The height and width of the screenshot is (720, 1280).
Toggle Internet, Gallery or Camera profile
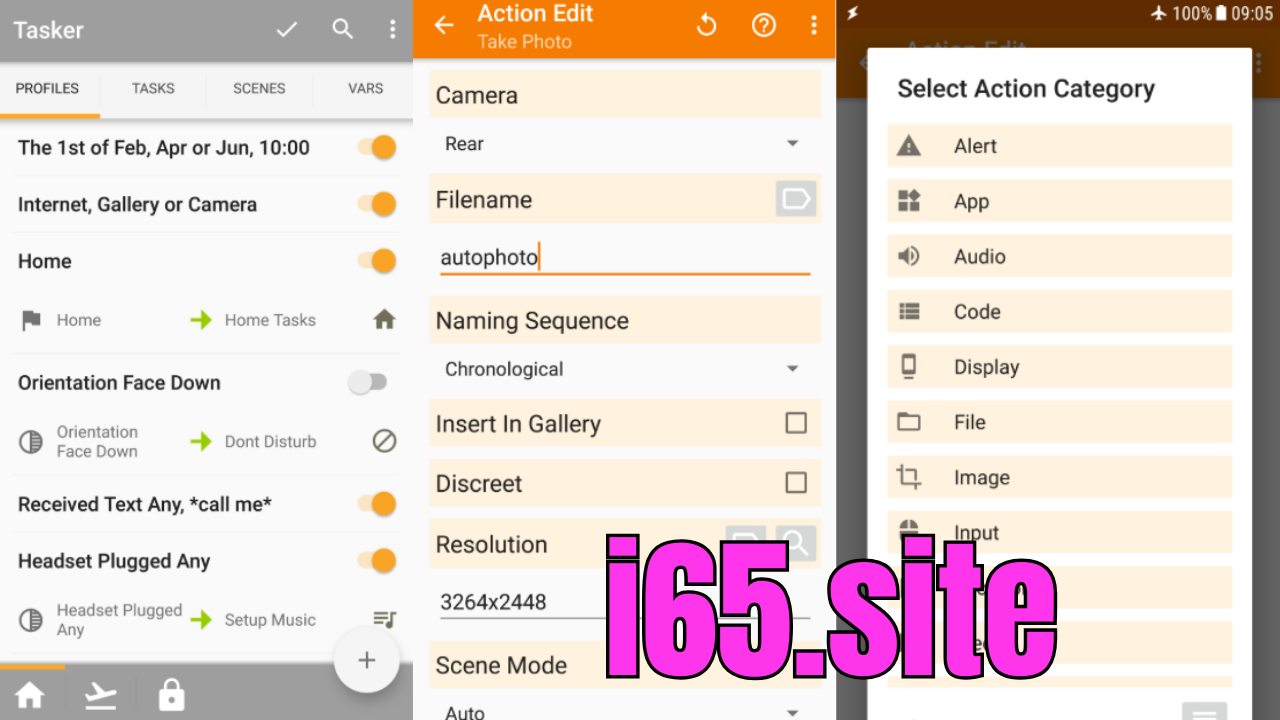[x=377, y=205]
